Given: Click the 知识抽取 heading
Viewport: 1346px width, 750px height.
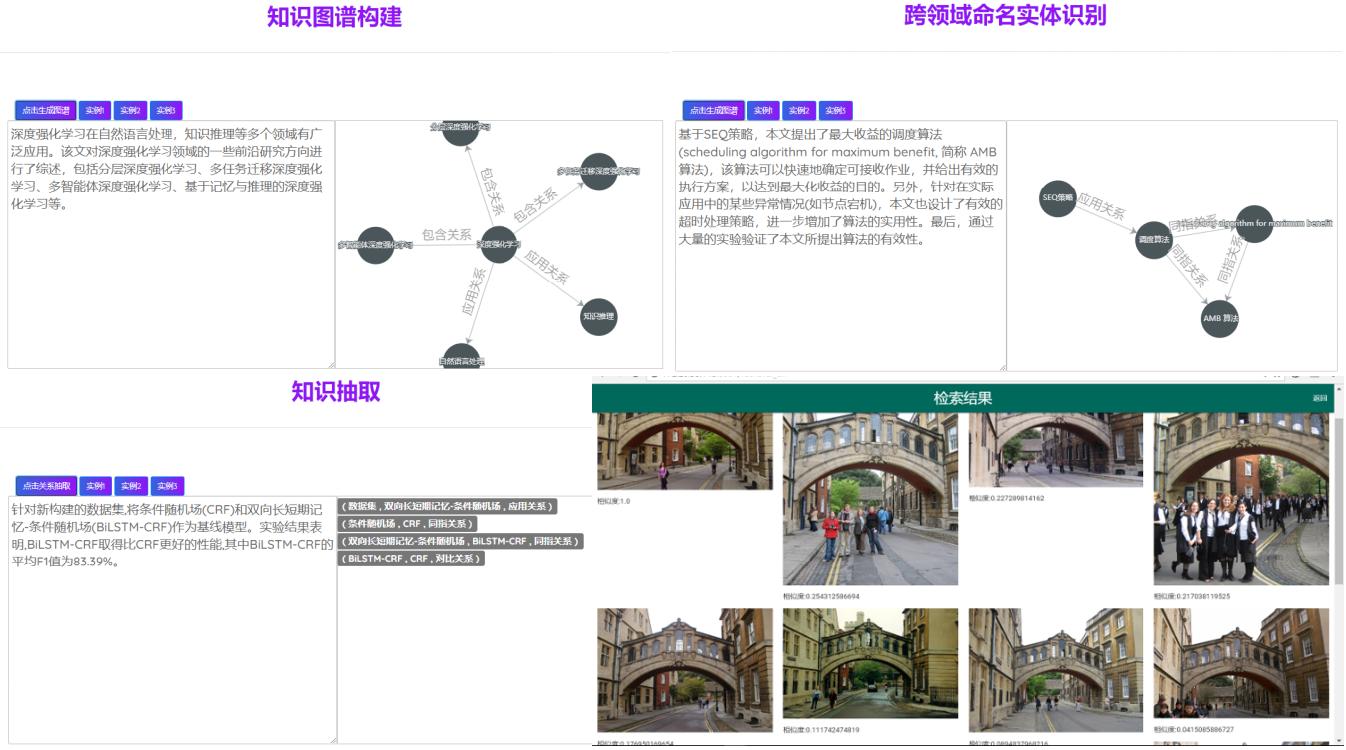Looking at the screenshot, I should coord(336,392).
